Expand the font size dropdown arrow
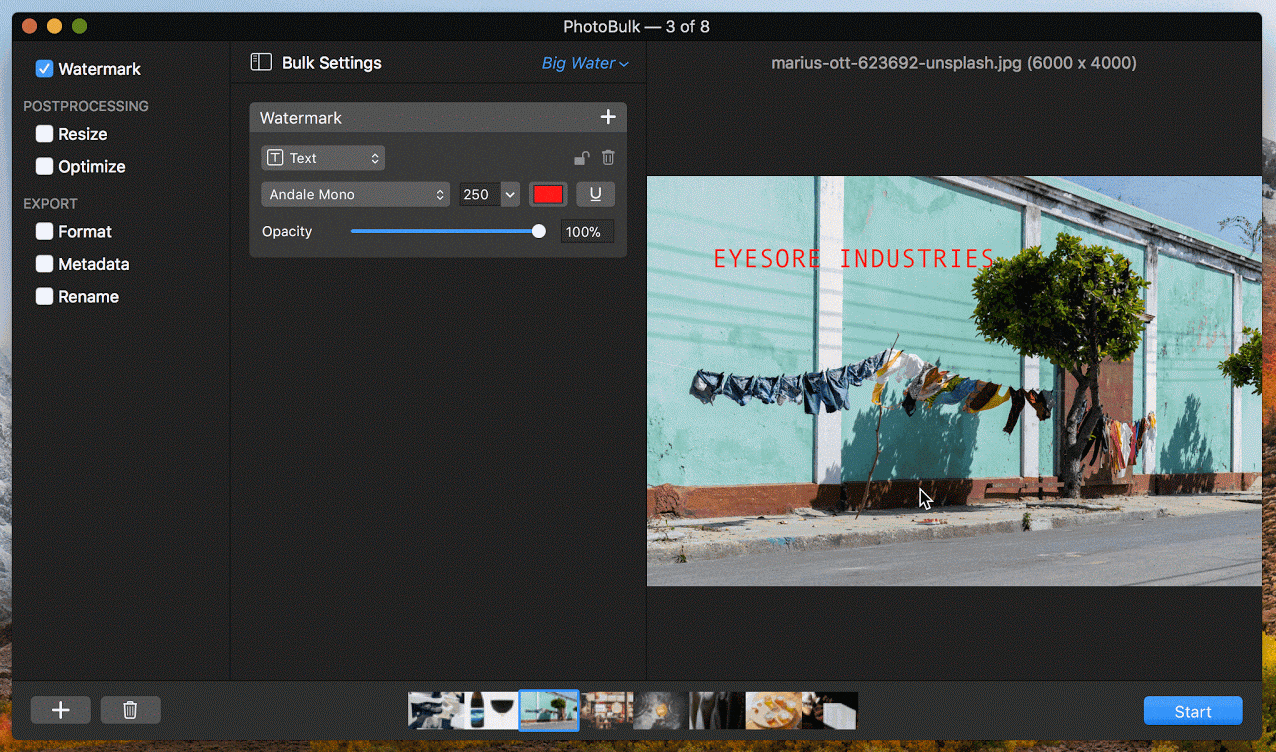 tap(510, 194)
